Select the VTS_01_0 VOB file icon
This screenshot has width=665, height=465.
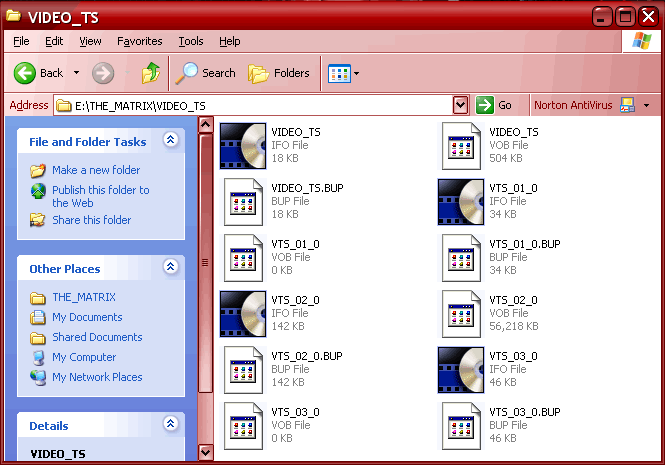pos(243,258)
